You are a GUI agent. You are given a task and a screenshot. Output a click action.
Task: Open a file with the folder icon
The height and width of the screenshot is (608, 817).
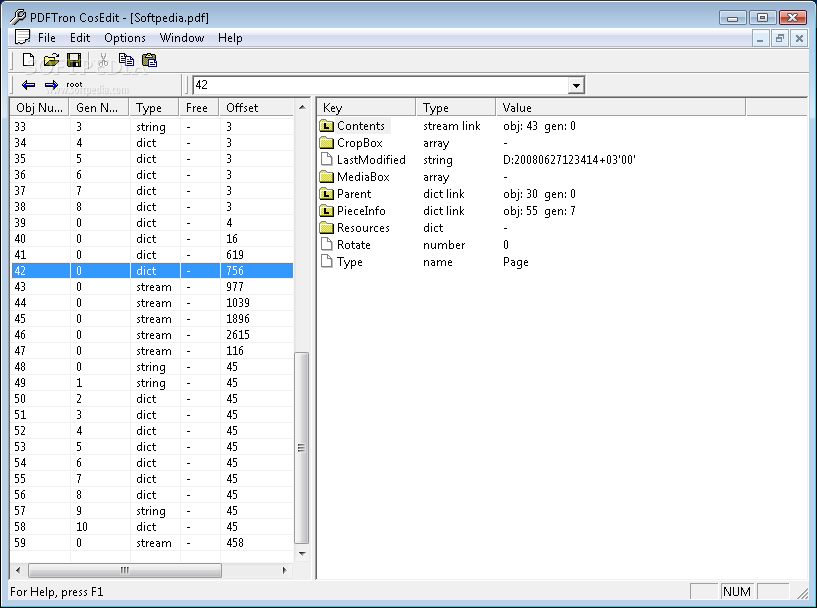(x=51, y=60)
